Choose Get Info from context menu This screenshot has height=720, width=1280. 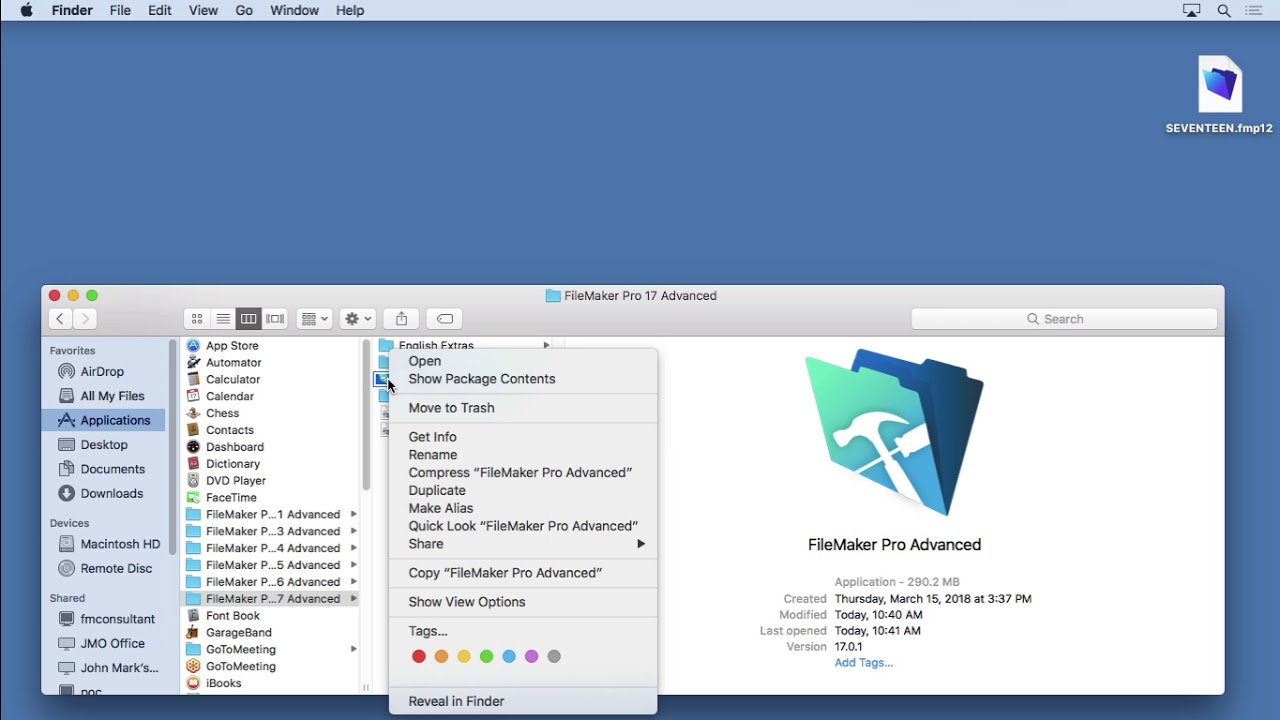tap(523, 437)
